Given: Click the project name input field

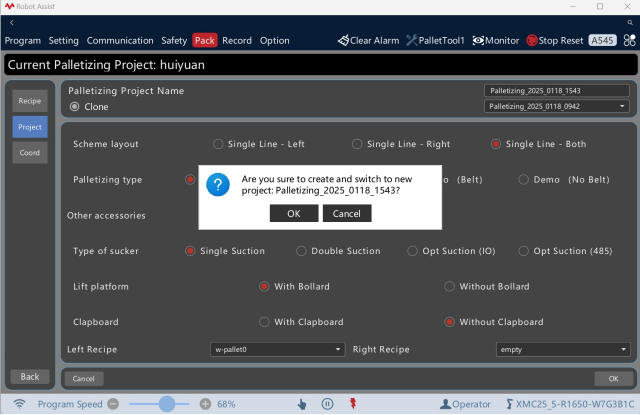Looking at the screenshot, I should [x=556, y=91].
